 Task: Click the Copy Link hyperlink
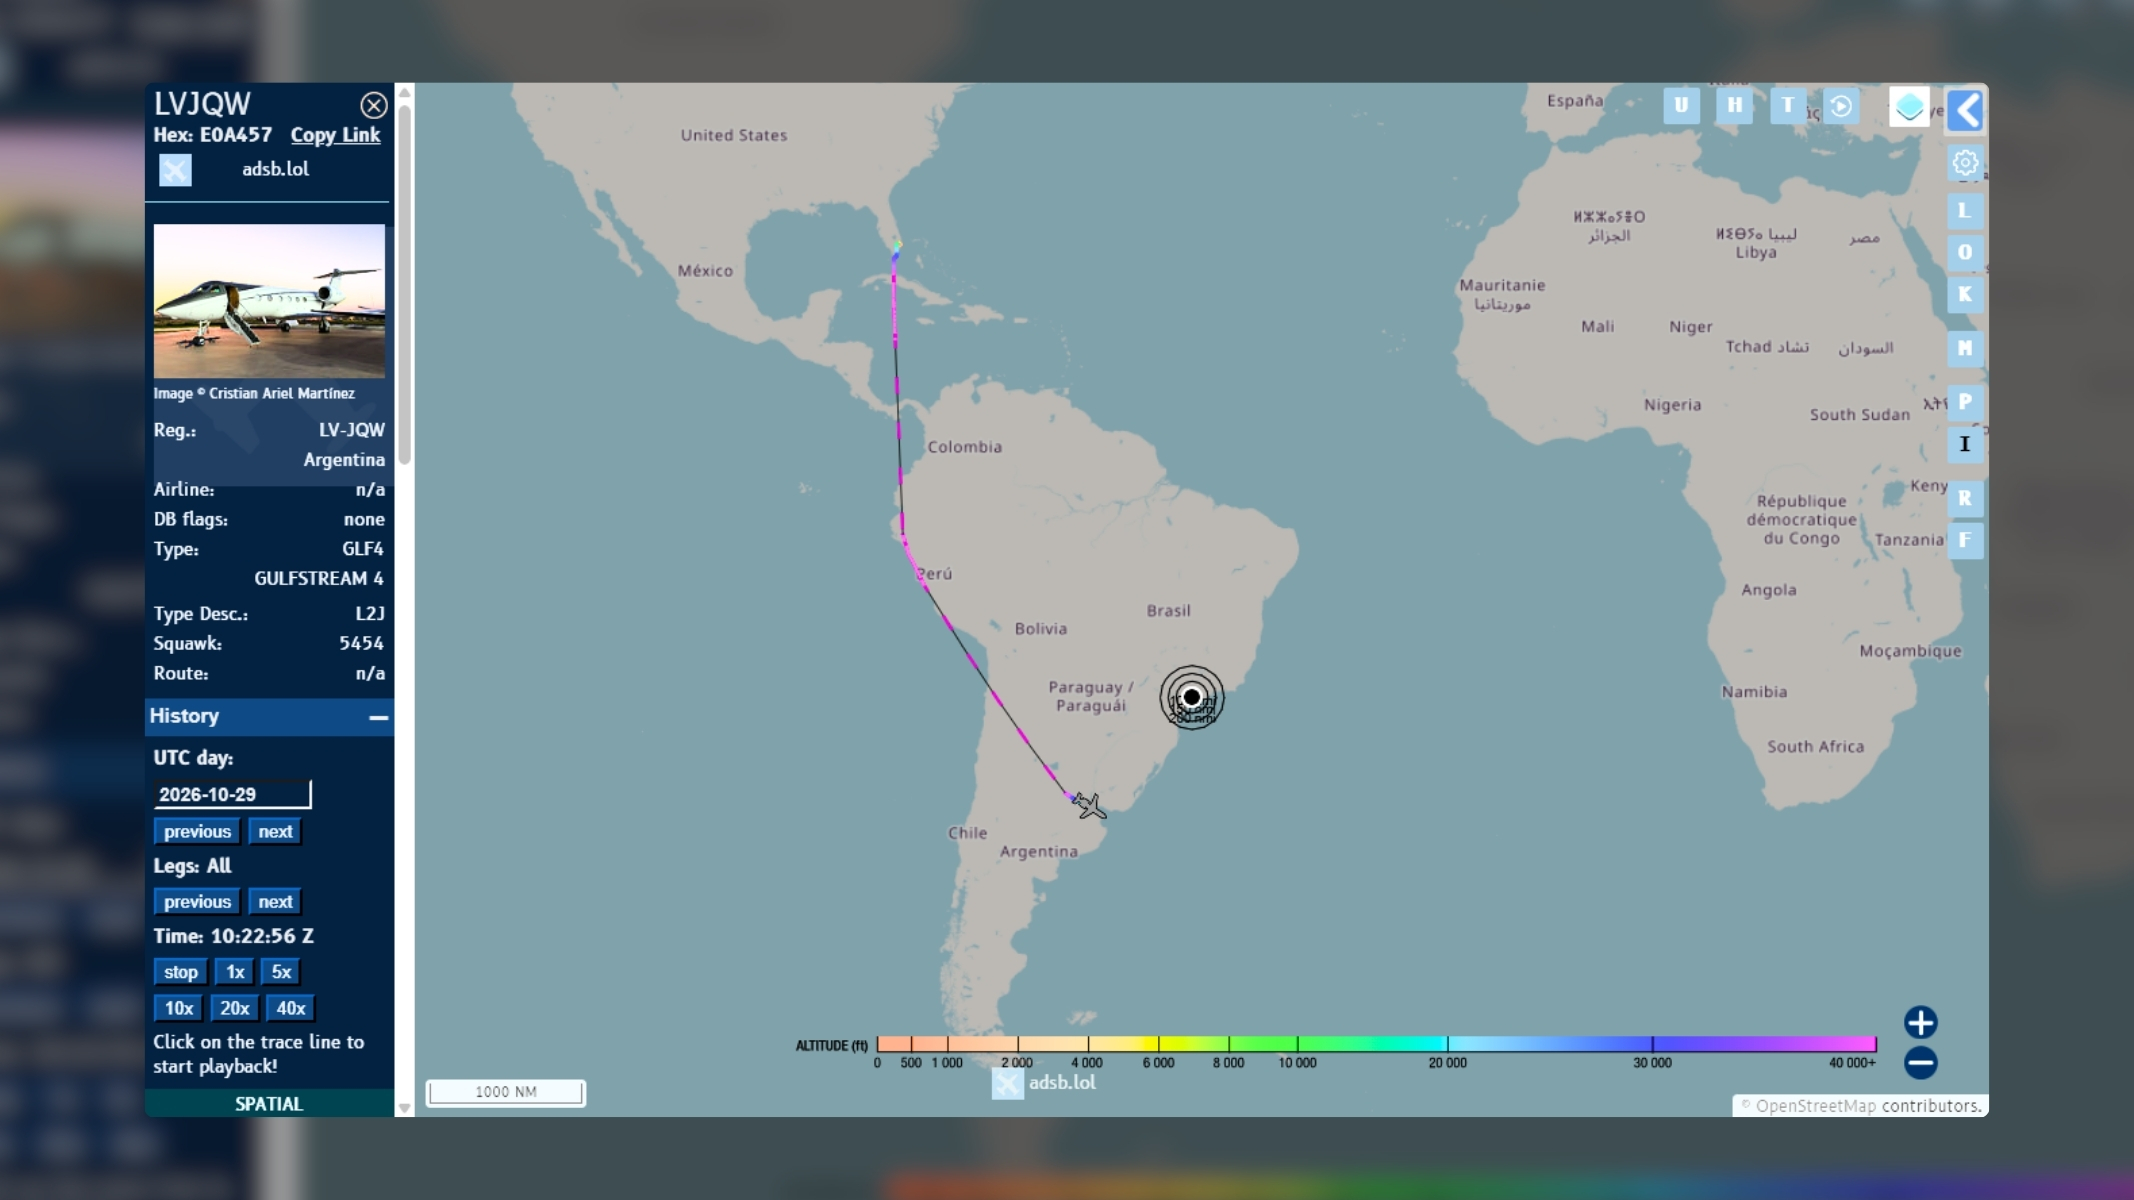click(x=335, y=135)
